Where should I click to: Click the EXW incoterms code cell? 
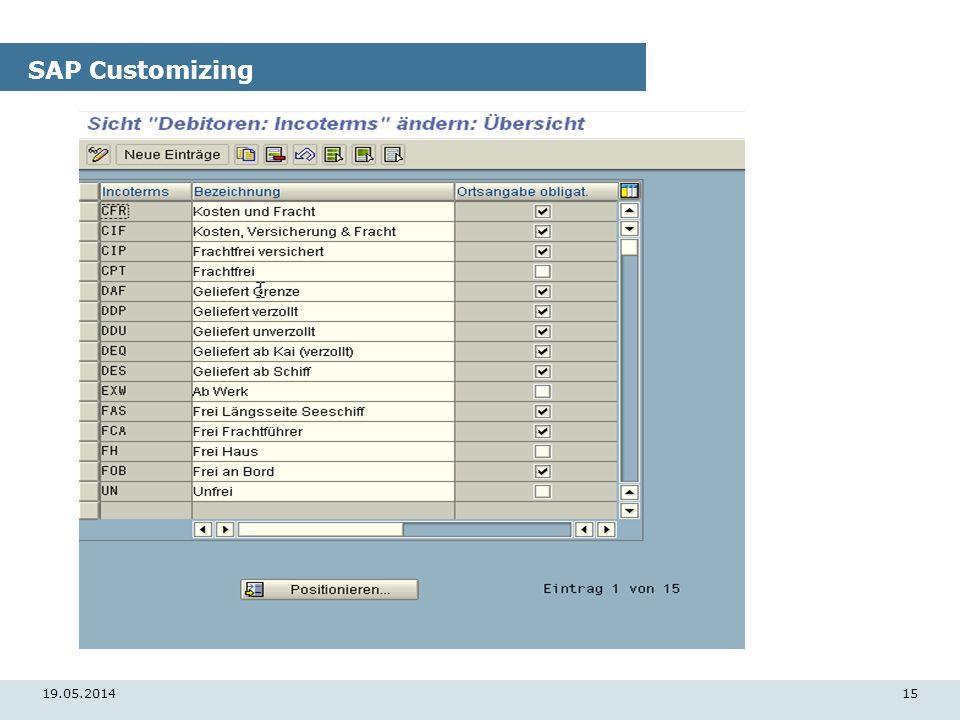146,391
